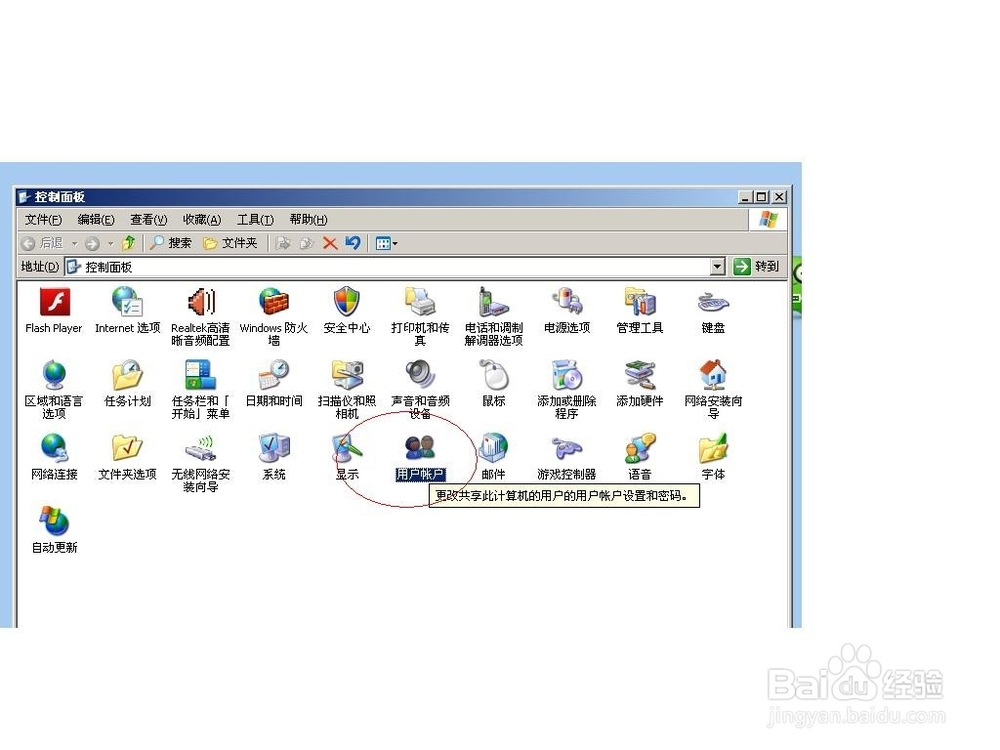Open 任务计划 folder icon
Viewport: 1000px width, 750px height.
tap(128, 376)
